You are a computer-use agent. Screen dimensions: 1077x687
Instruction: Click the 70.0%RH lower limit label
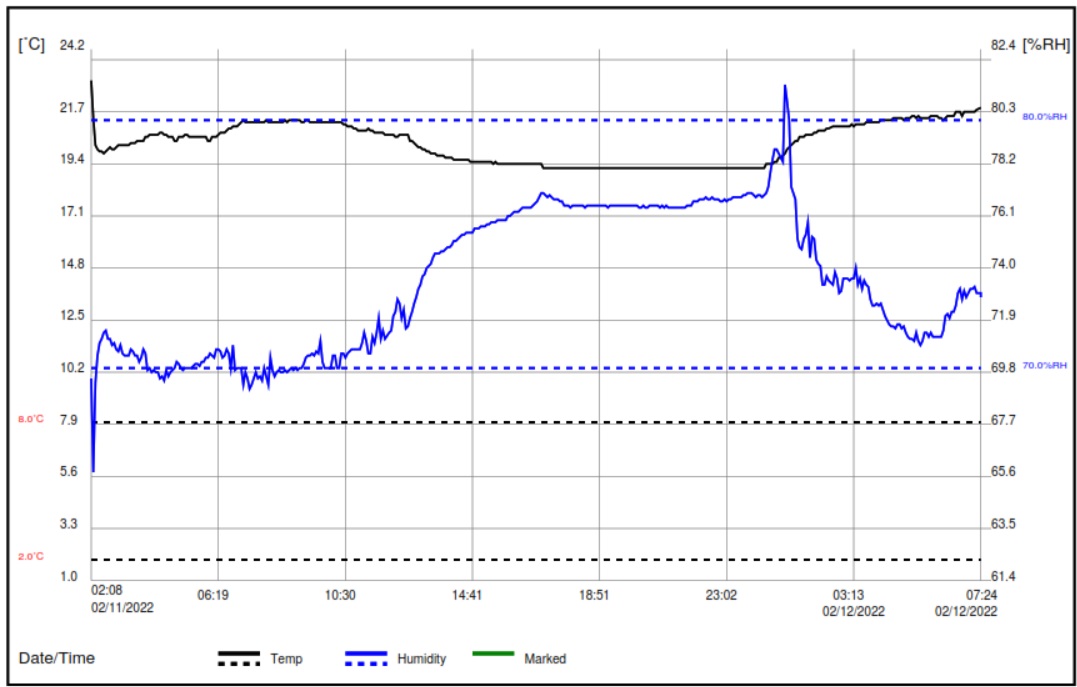tap(1044, 366)
